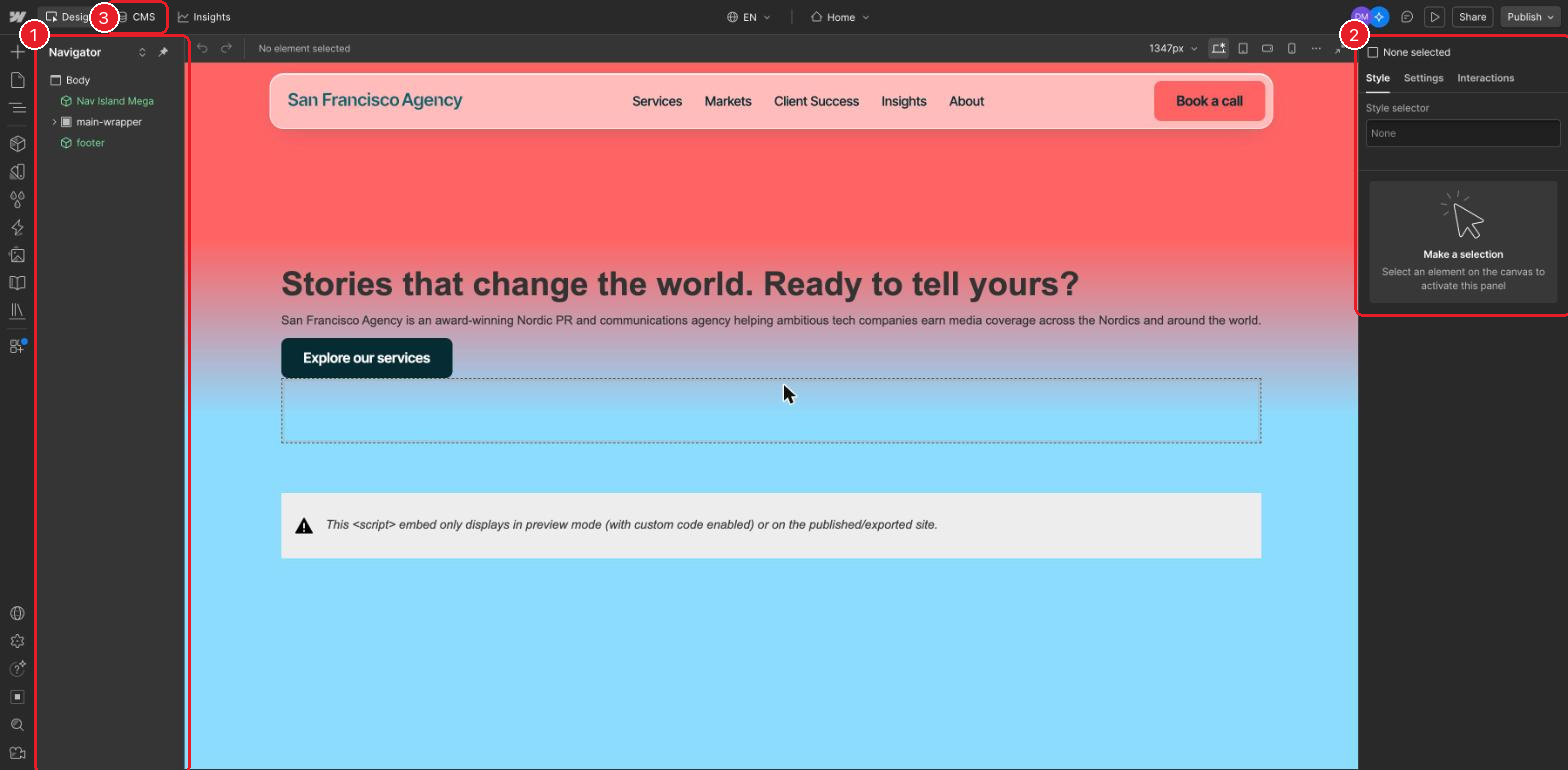Open the Pages panel
The height and width of the screenshot is (770, 1568).
(17, 80)
